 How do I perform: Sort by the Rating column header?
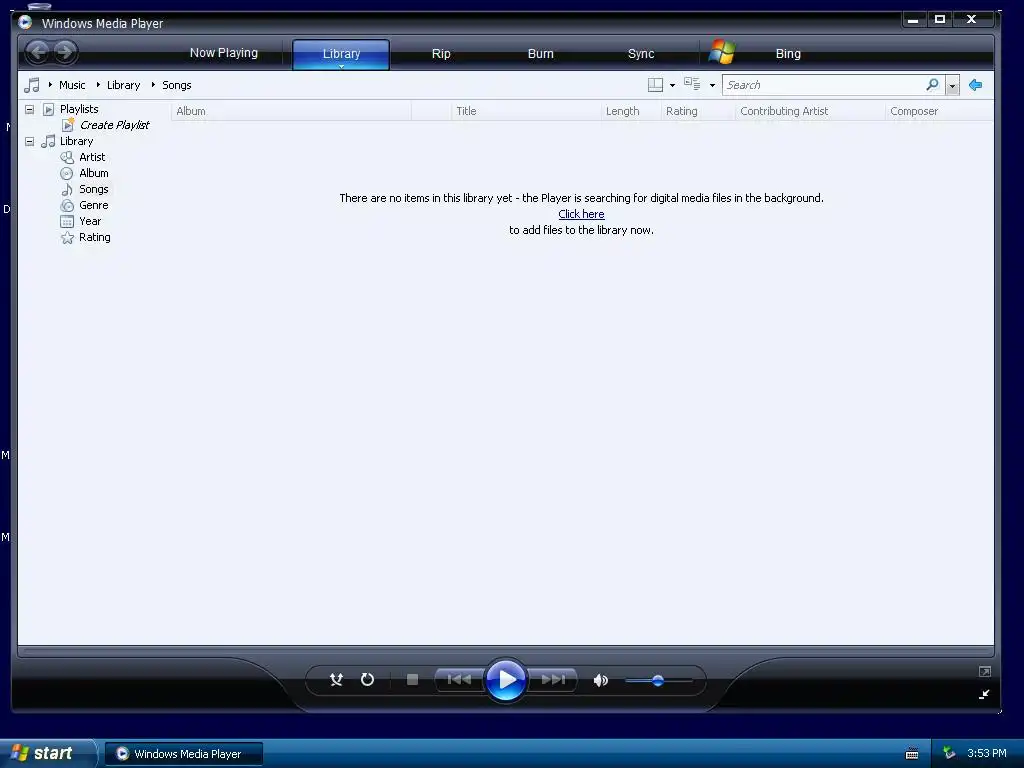click(x=698, y=111)
